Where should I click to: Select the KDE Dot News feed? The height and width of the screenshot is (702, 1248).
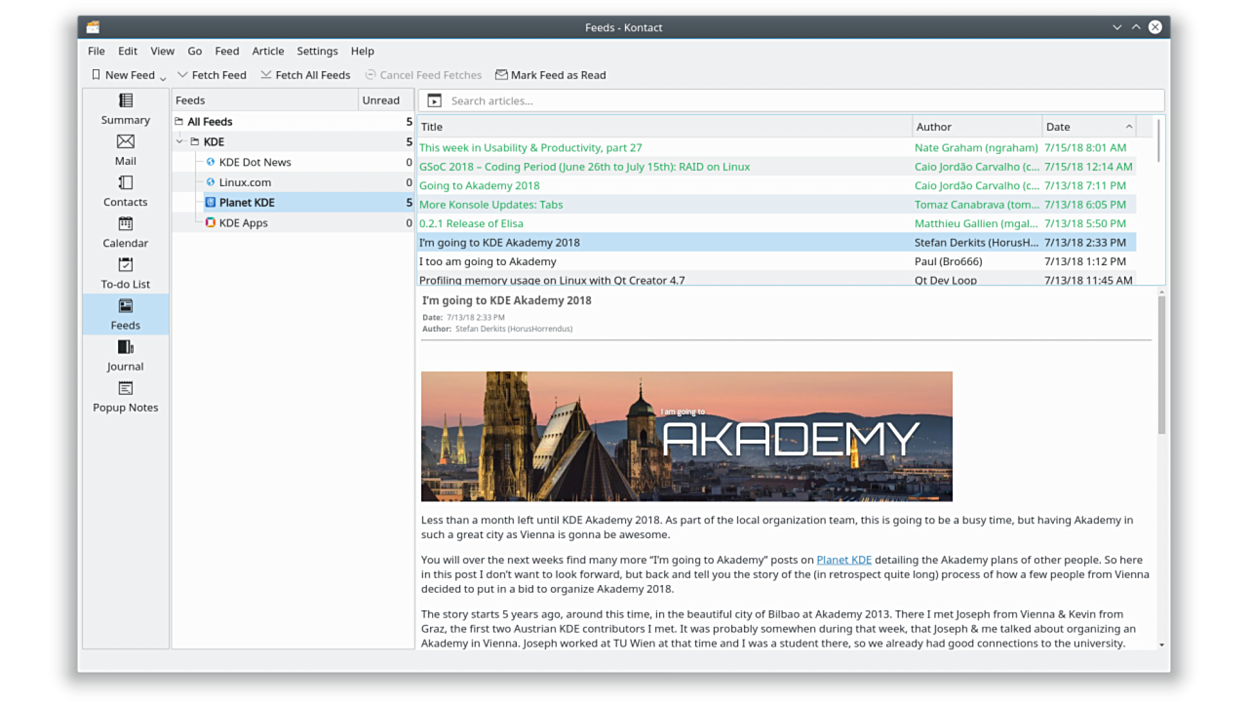pos(255,162)
